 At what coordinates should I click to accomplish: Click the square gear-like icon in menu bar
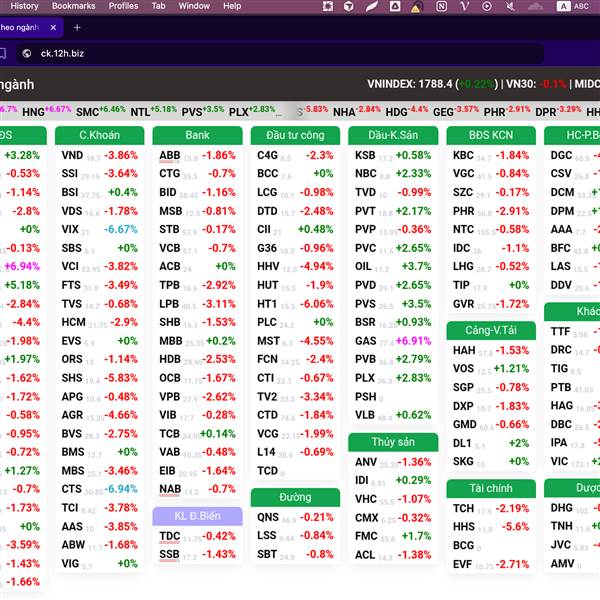click(x=328, y=6)
